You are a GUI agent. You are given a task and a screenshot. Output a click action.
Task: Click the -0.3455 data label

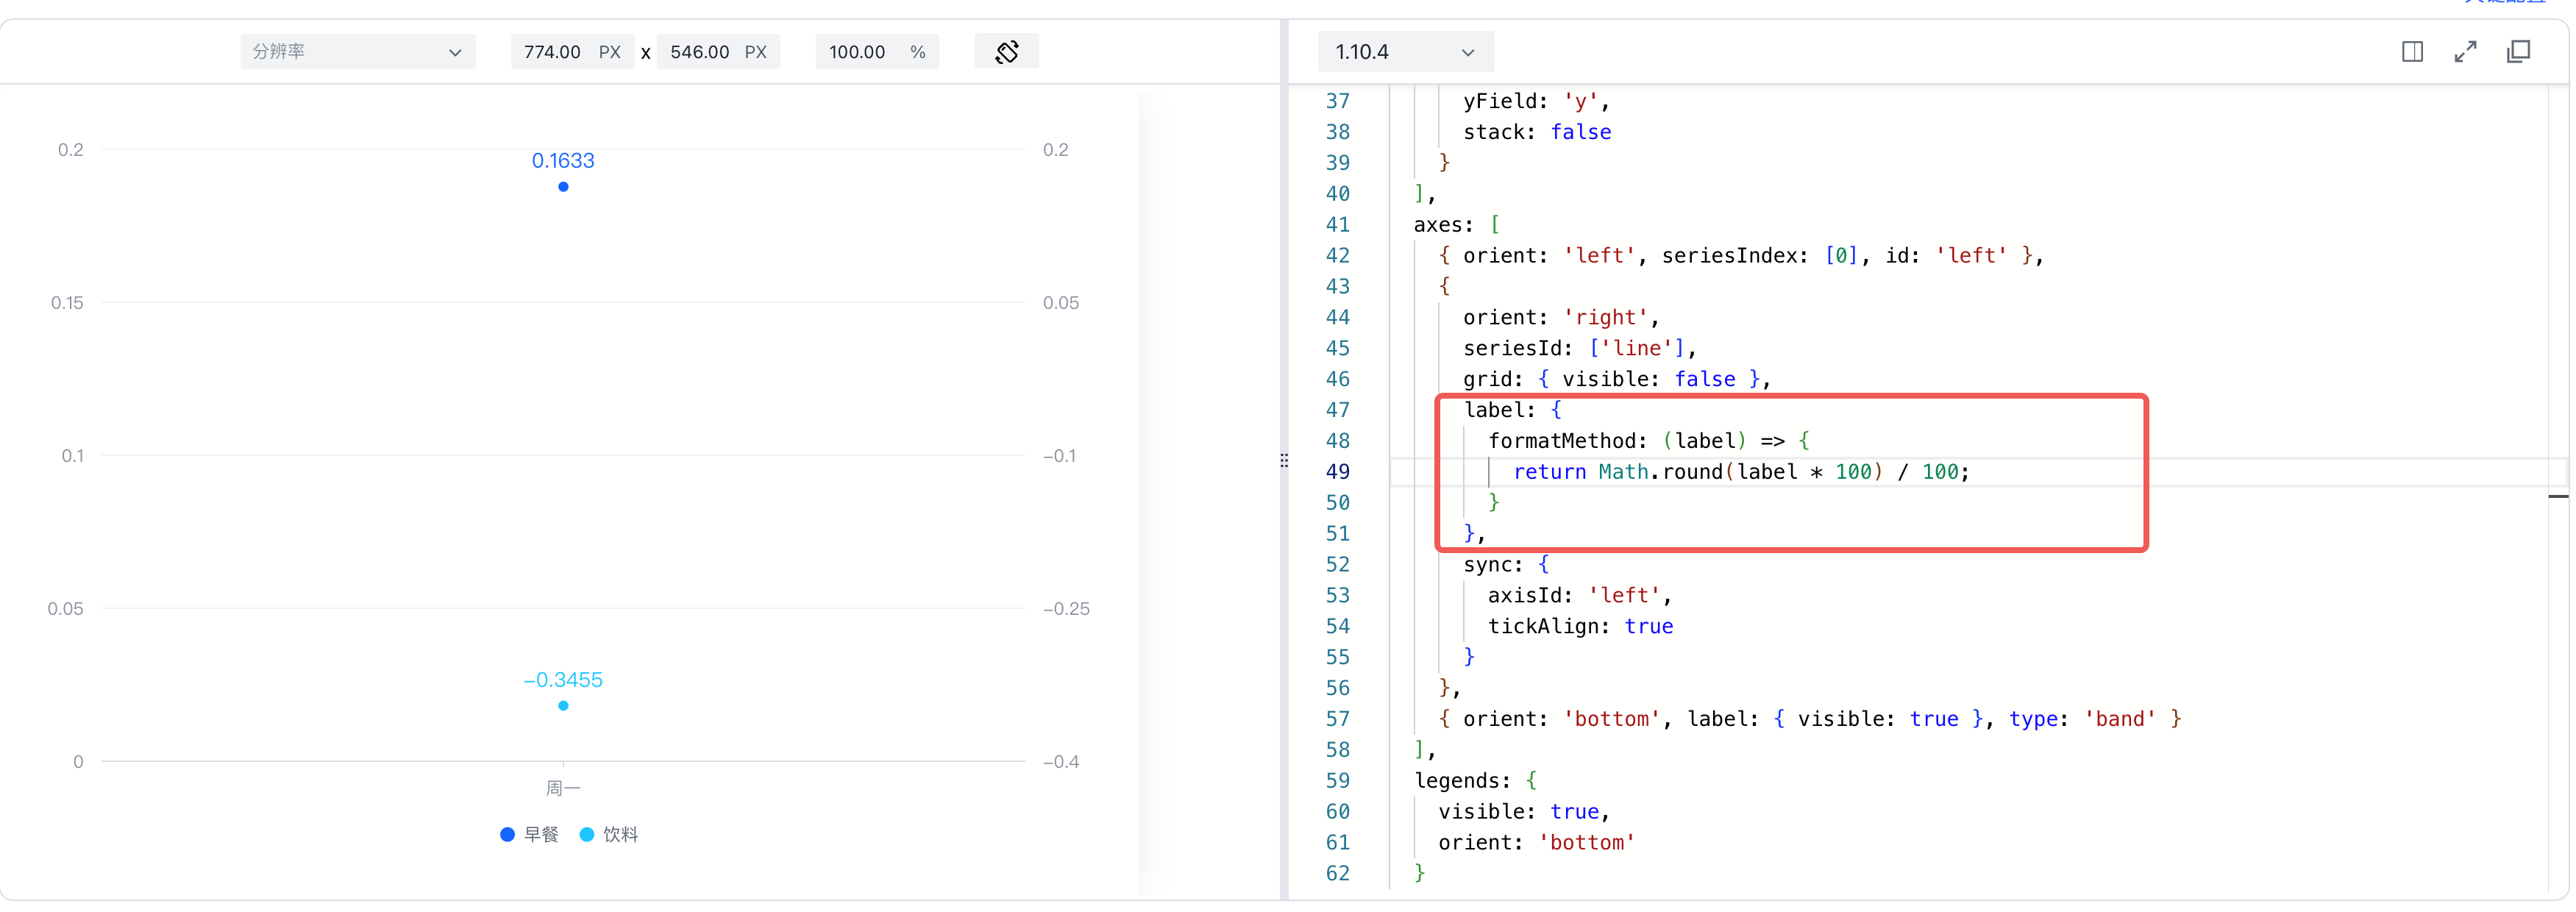coord(563,680)
